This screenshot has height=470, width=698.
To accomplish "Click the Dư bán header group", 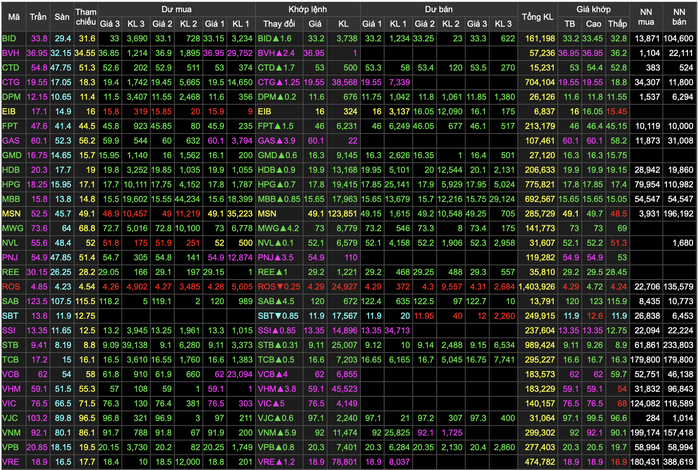I will click(x=438, y=9).
